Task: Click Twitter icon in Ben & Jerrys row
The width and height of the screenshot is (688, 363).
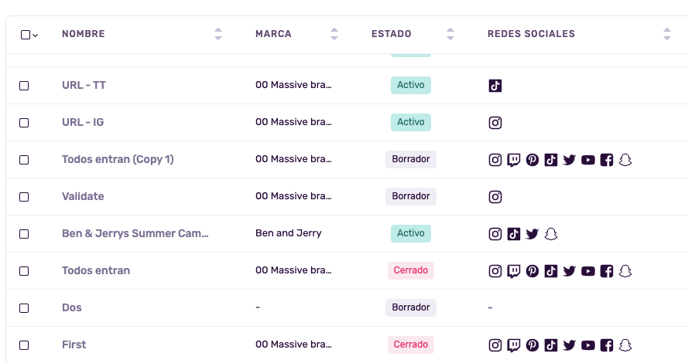Action: [532, 234]
